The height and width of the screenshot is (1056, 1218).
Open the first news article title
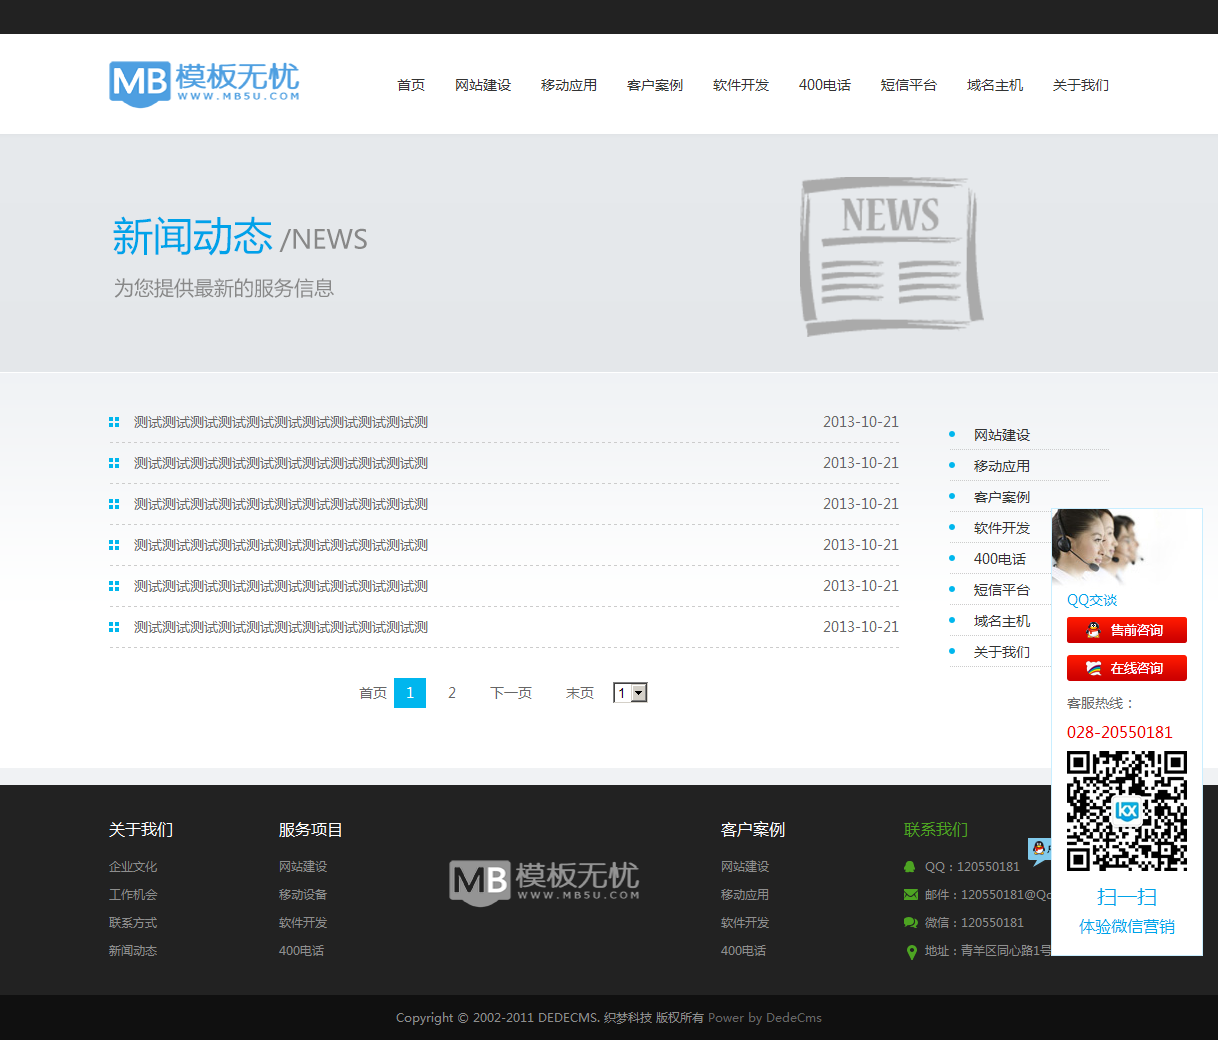point(281,422)
